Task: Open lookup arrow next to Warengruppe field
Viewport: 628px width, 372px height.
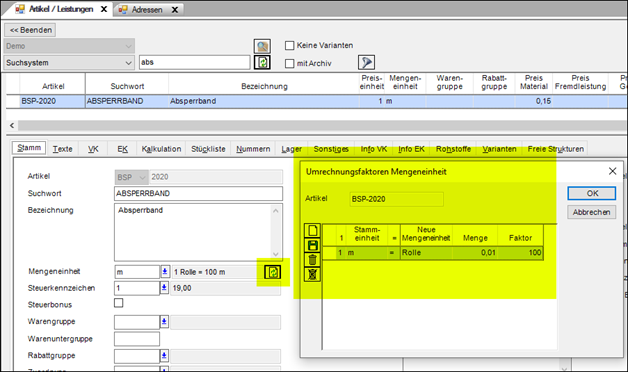Action: click(164, 322)
